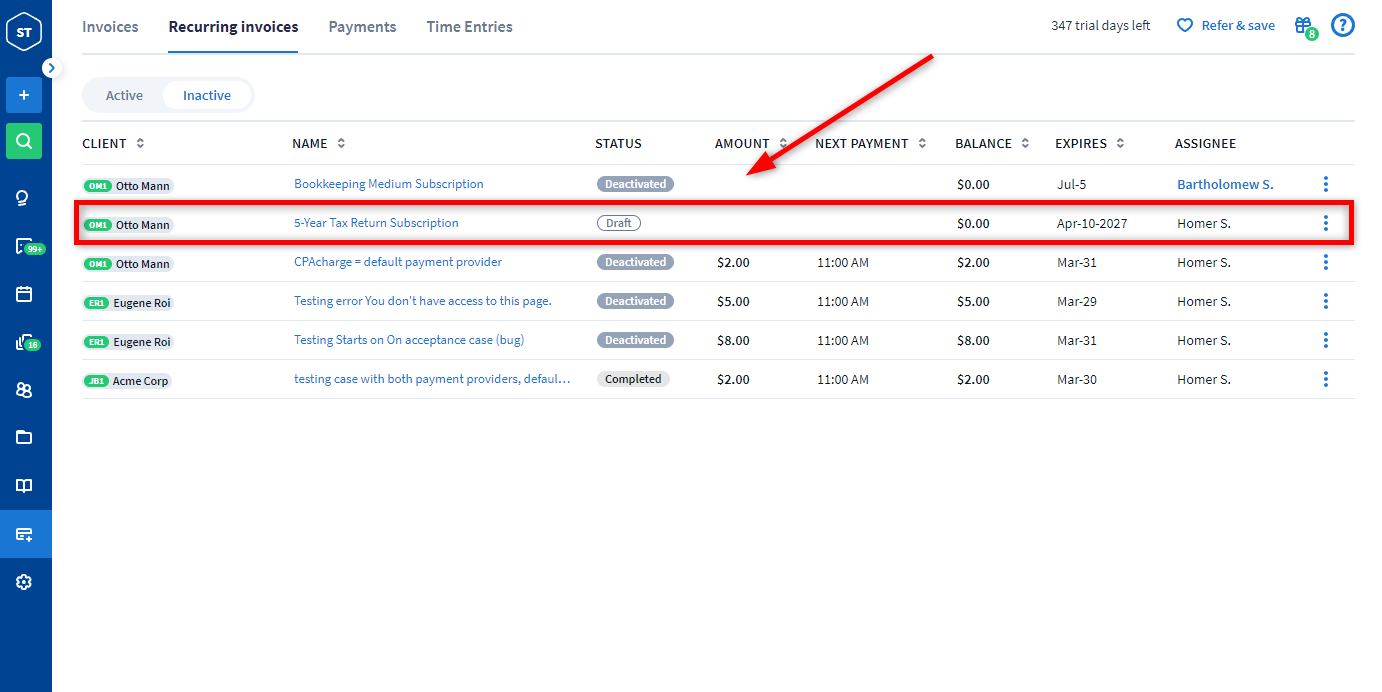1382x692 pixels.
Task: Open Testing error You don't have access invoice
Action: pyautogui.click(x=423, y=301)
